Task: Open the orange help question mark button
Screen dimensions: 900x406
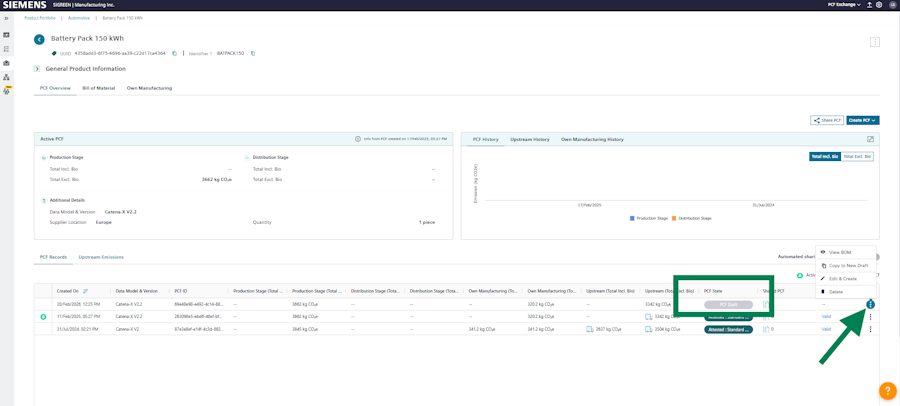Action: point(886,391)
